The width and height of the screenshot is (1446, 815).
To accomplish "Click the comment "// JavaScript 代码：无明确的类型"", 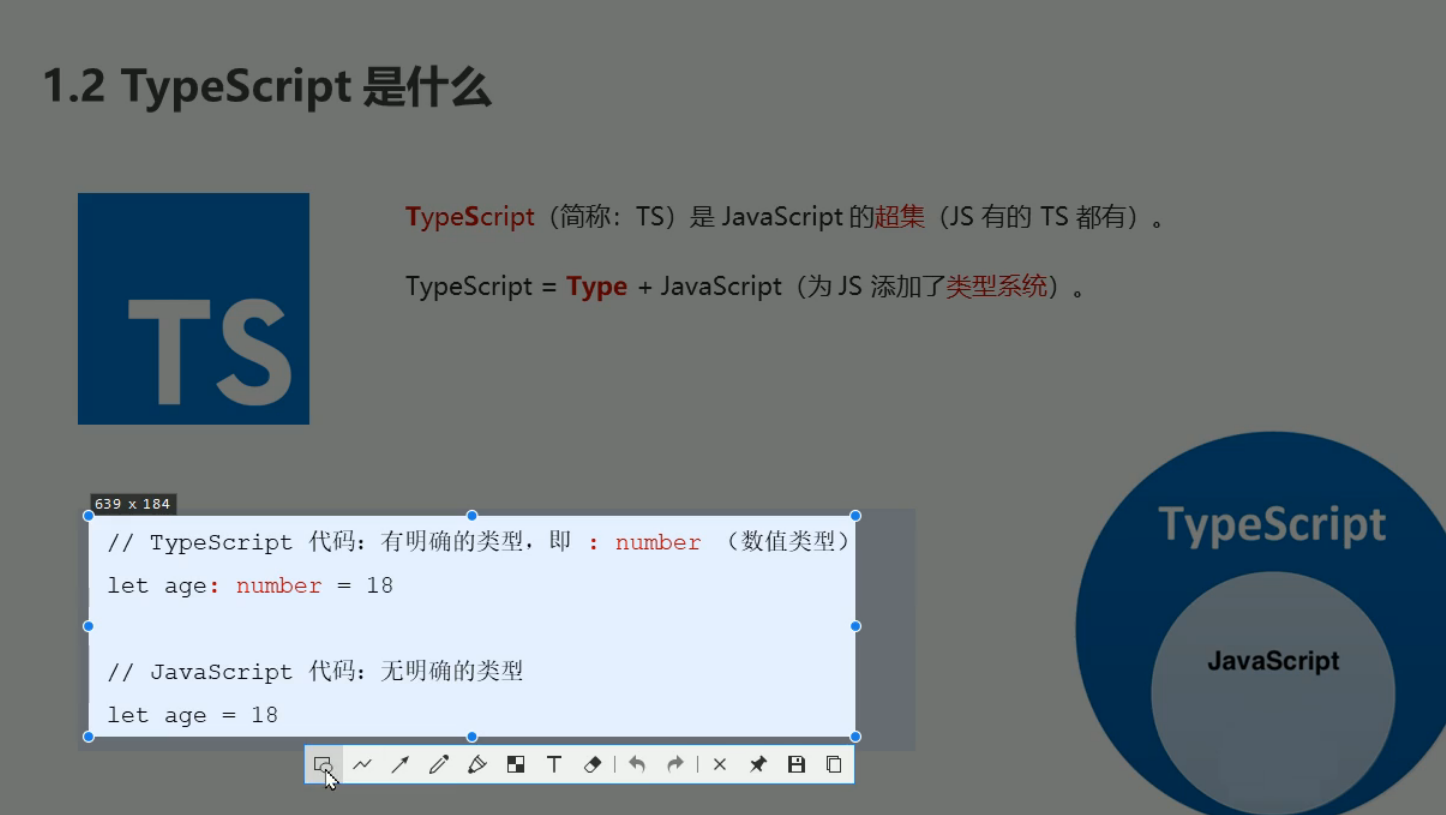I will coord(315,671).
